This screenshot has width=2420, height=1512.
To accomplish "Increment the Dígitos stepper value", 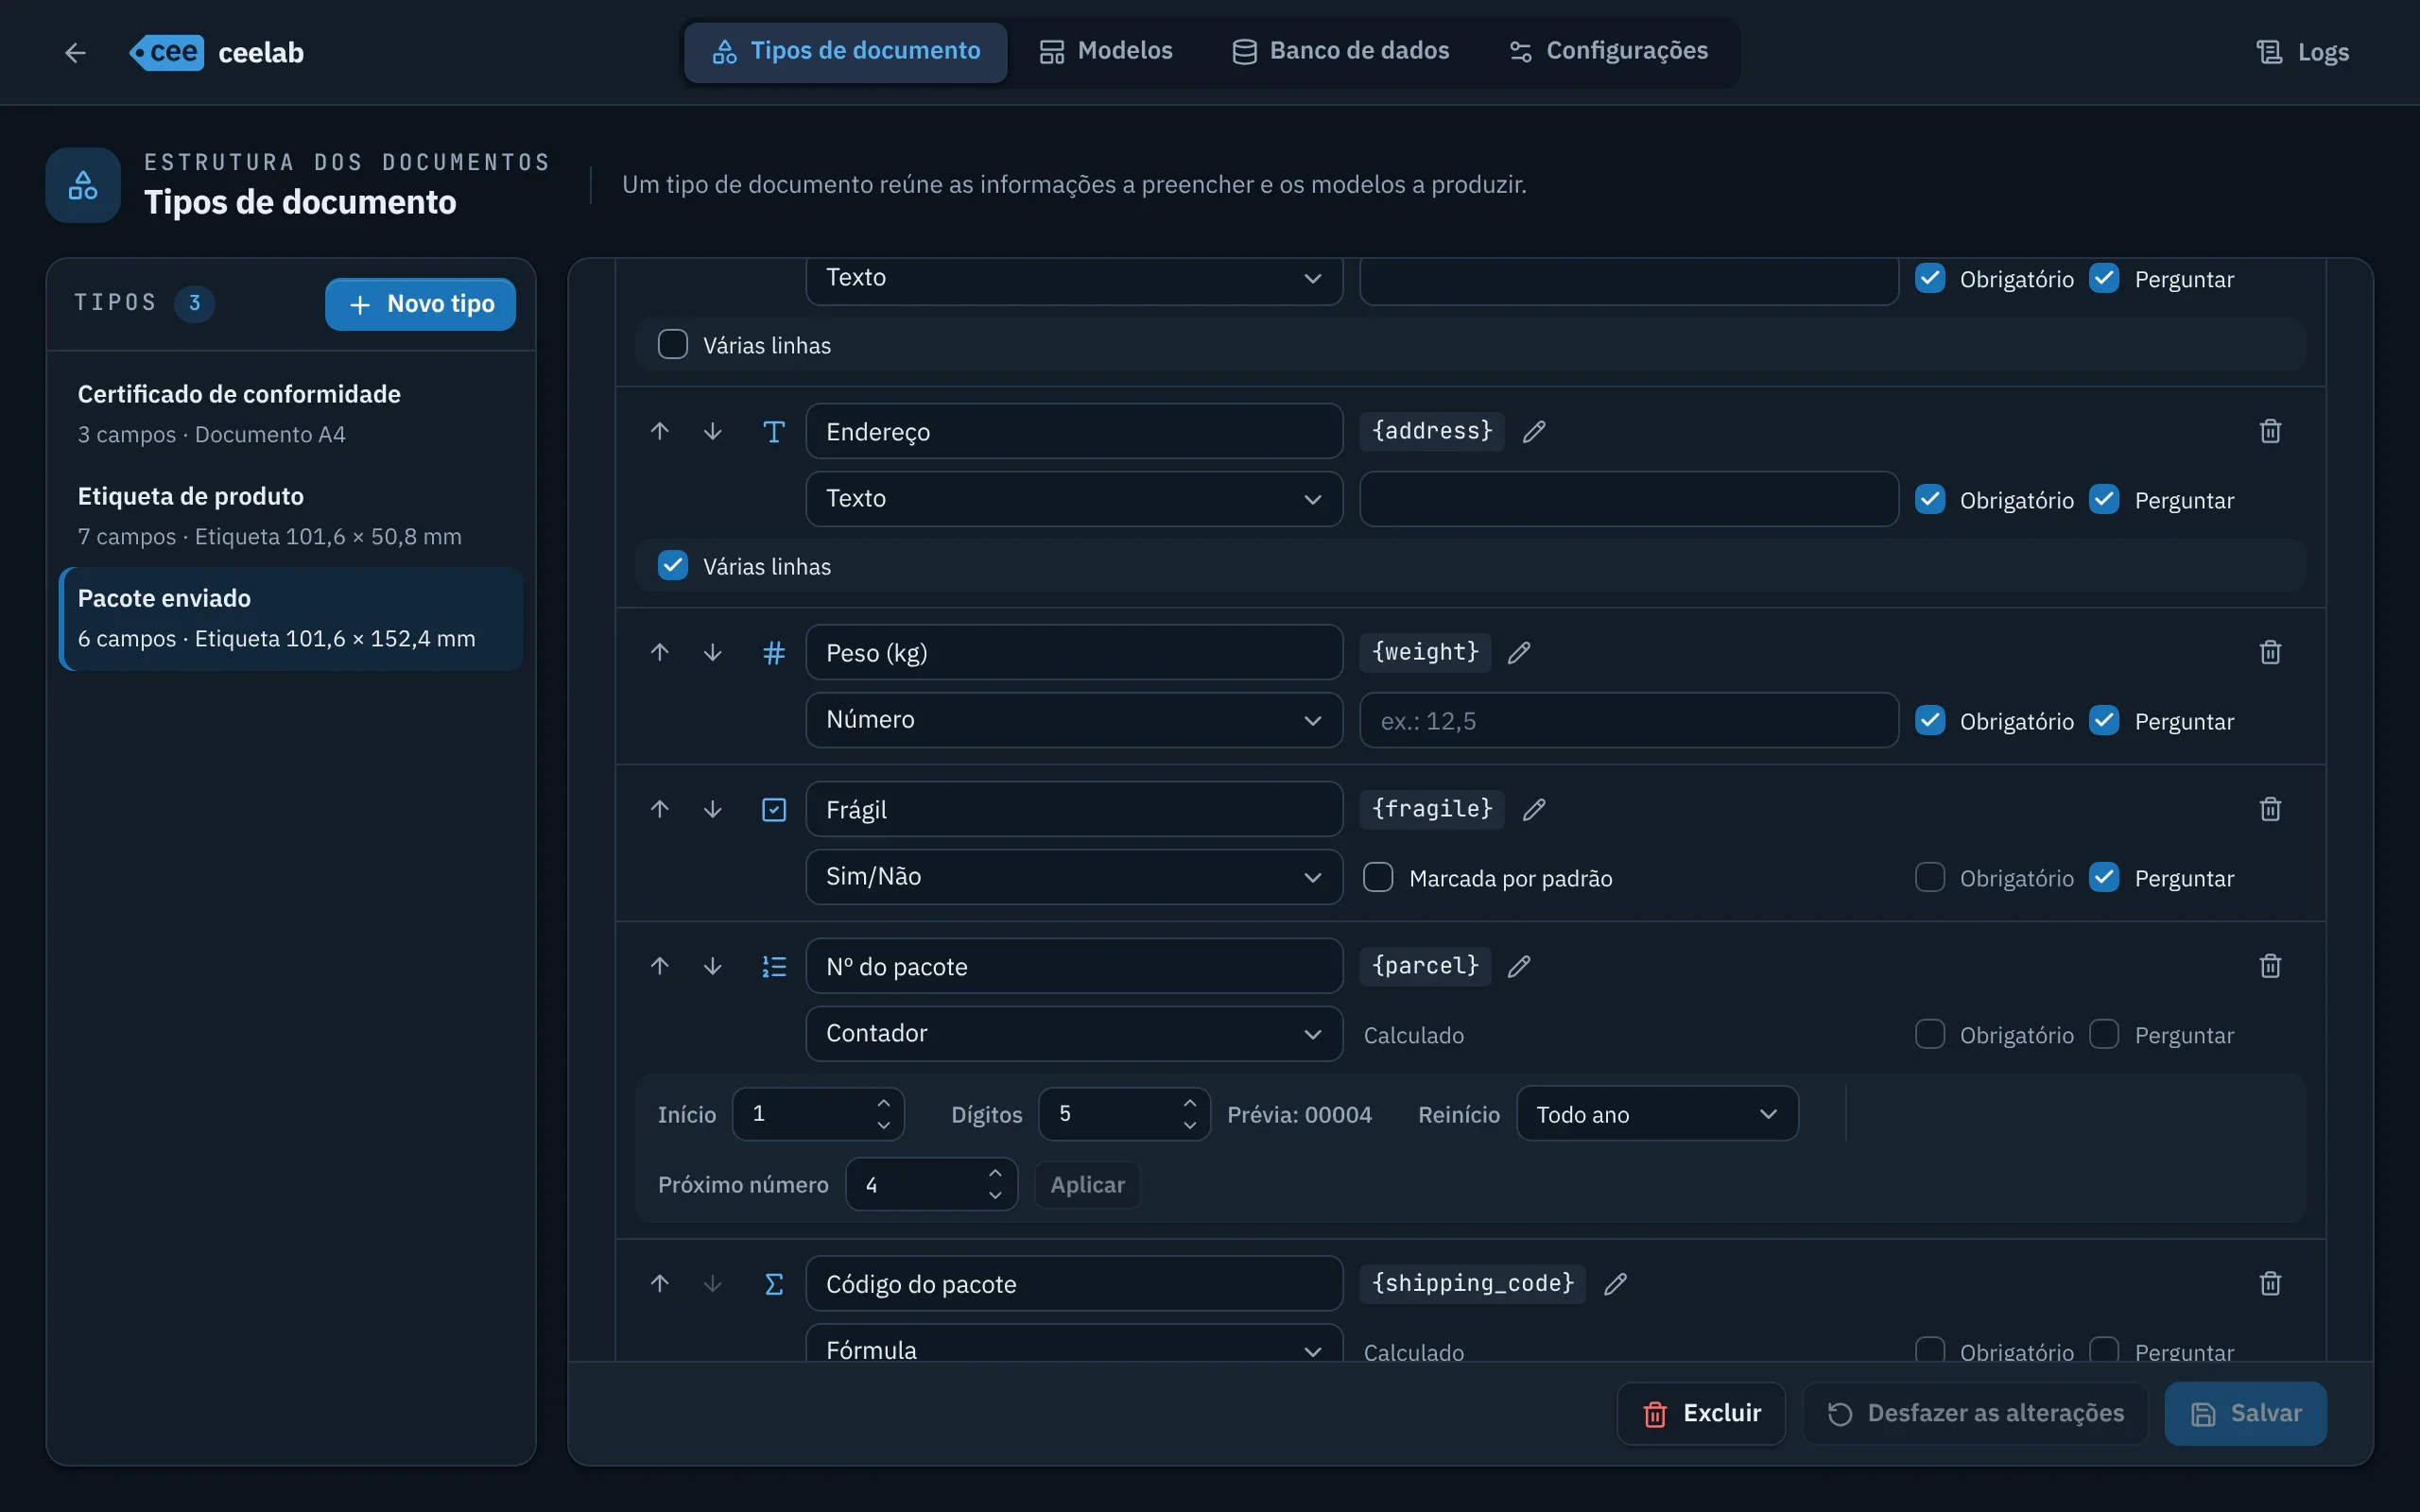I will [1189, 1103].
